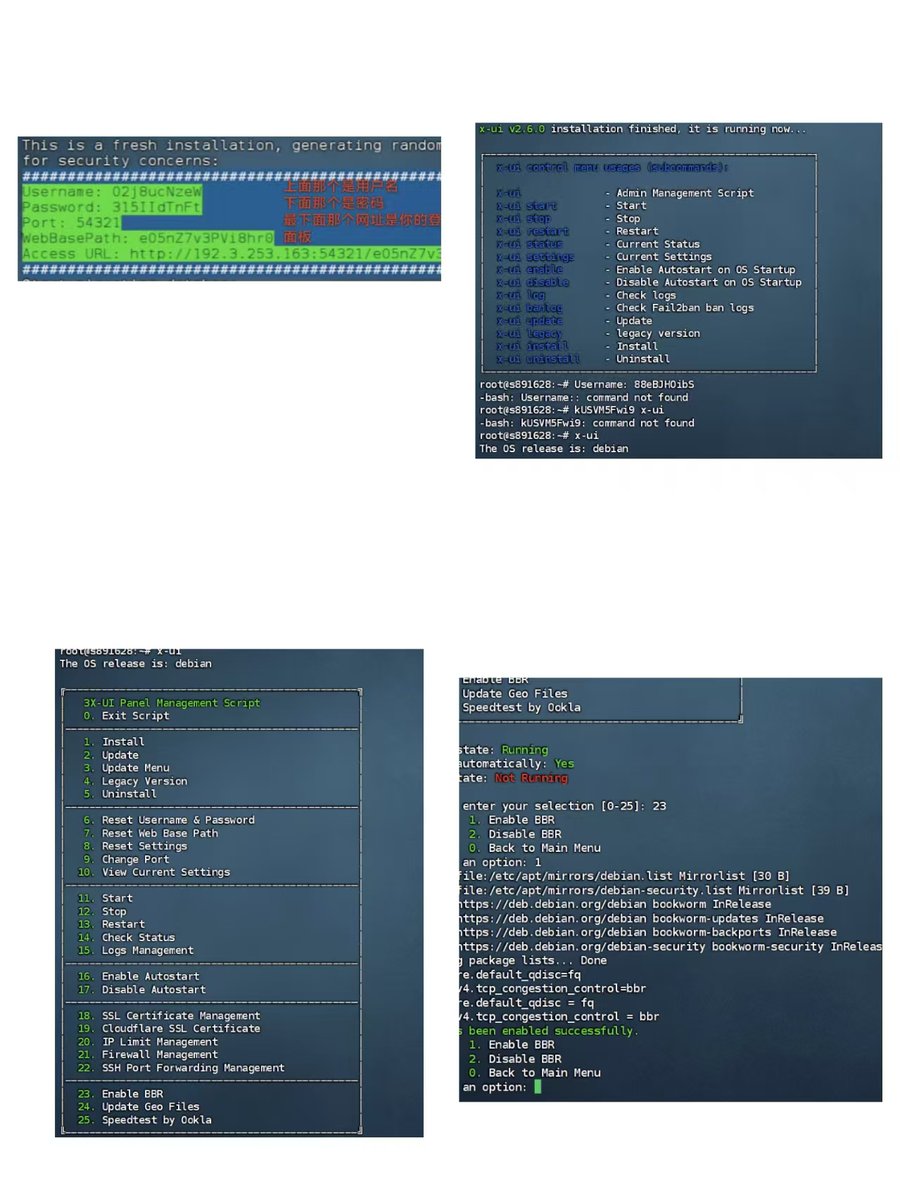Select menu entry '23. Enable BBR'

pyautogui.click(x=120, y=1094)
